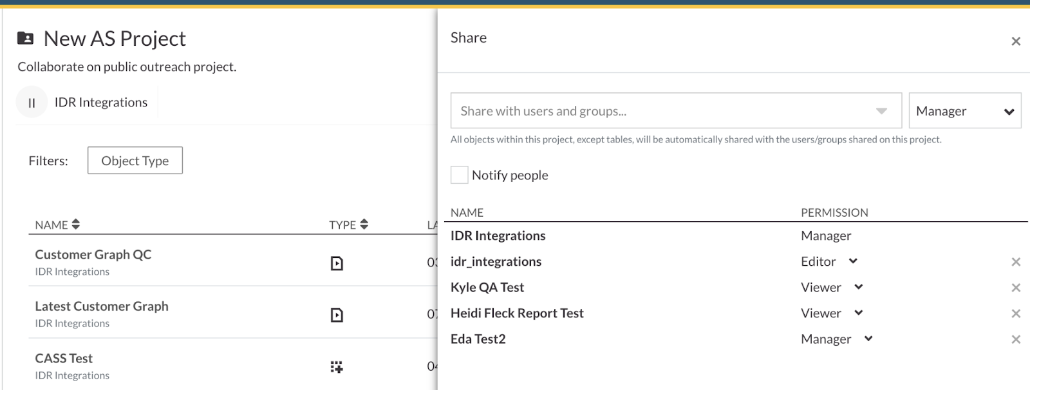Remove idr_integrations from sharing list
Screen dimensions: 1038x396
click(1015, 262)
